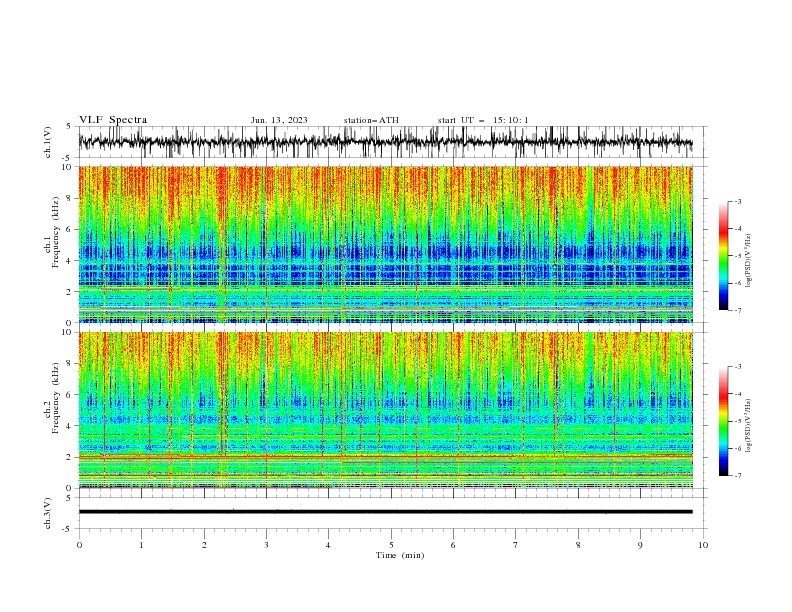Click the '-7' tick on lower colorbar
This screenshot has height=612, width=792.
click(x=737, y=476)
